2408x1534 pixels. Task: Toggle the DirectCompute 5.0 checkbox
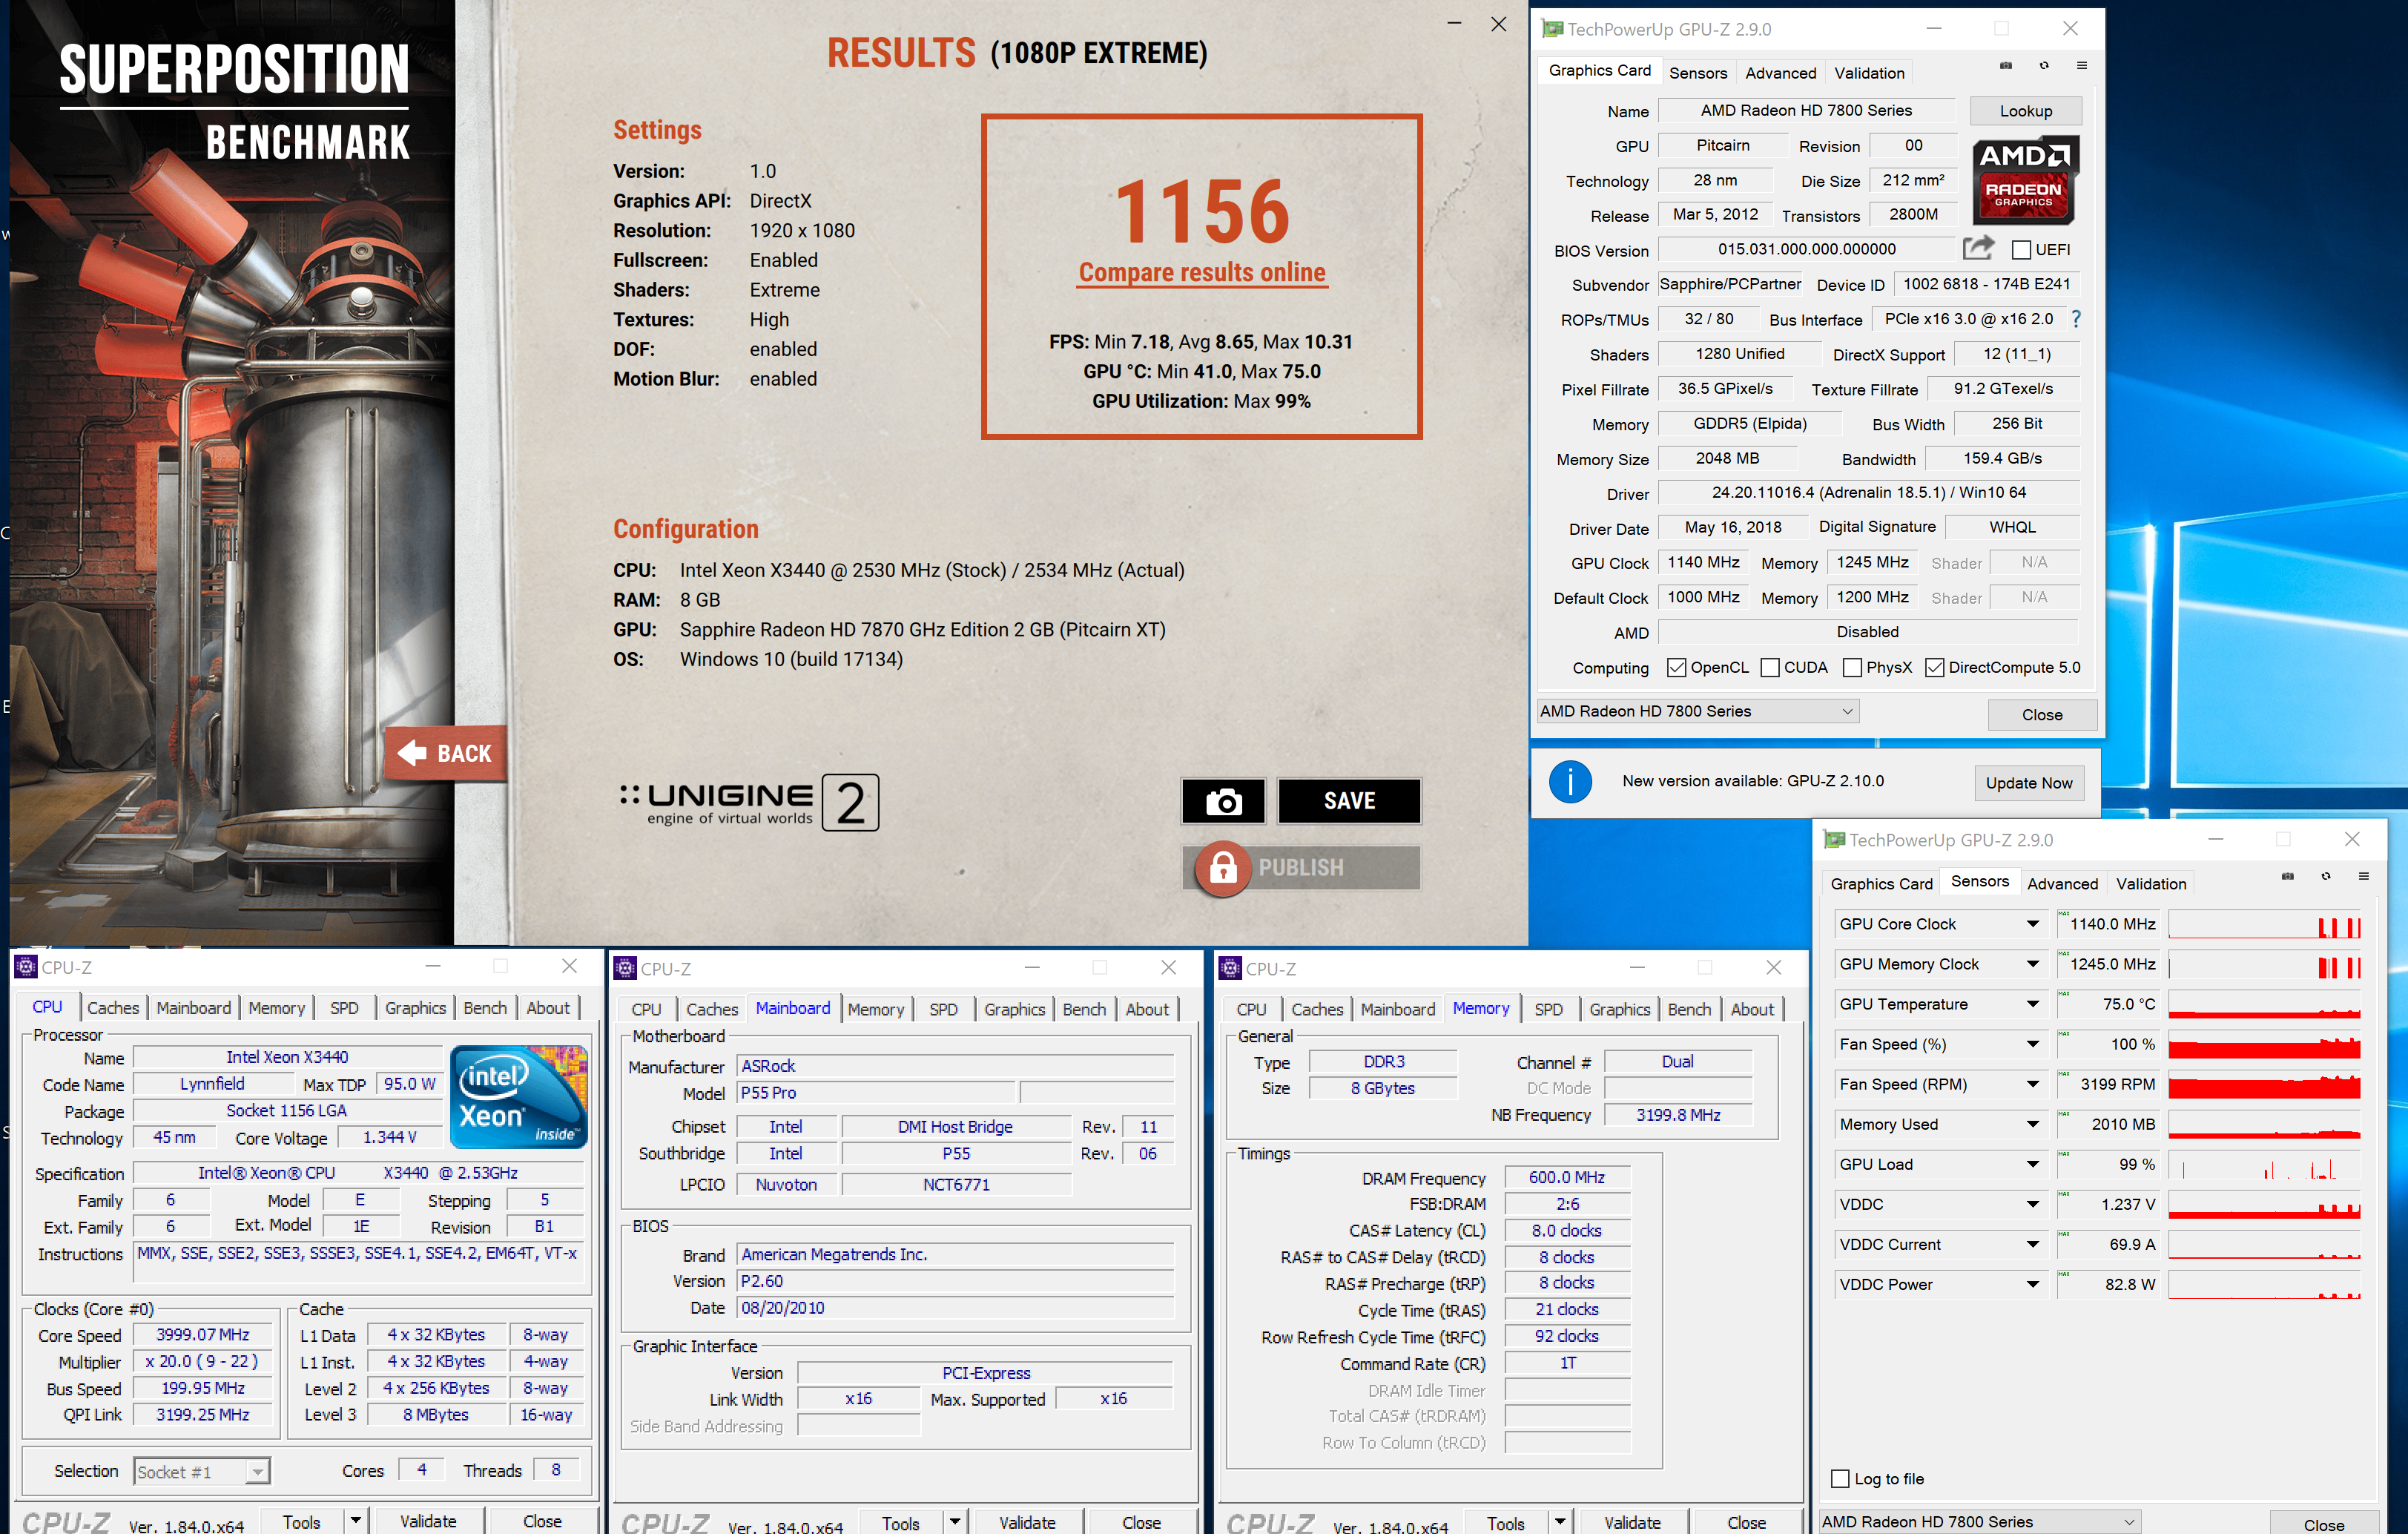(x=1935, y=668)
